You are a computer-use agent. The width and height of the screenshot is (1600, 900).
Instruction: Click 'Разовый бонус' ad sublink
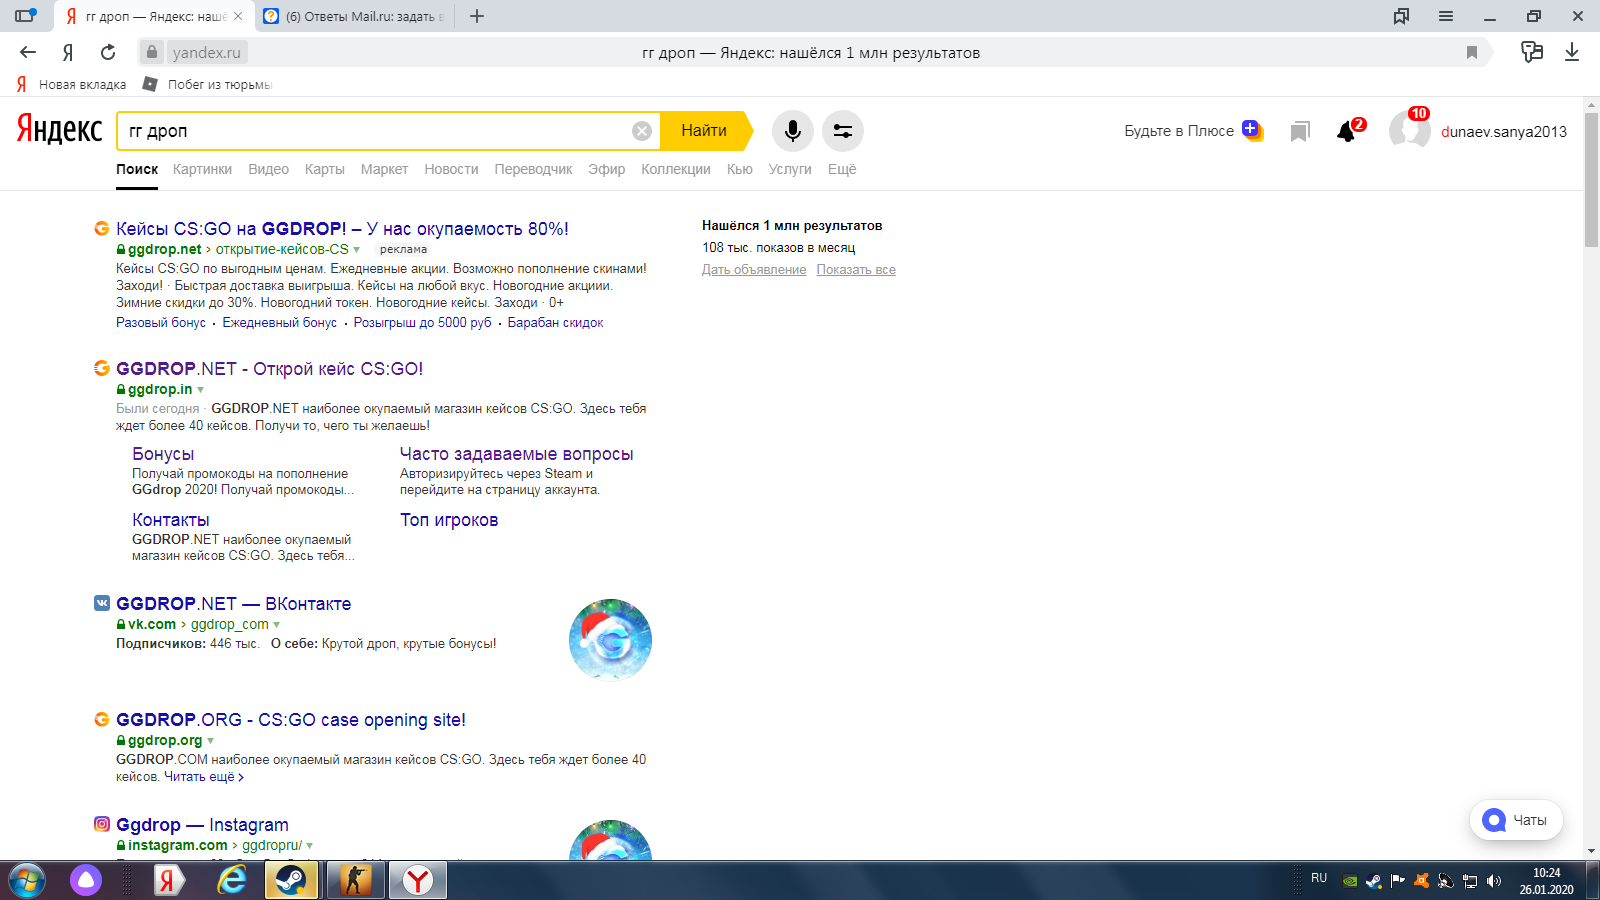click(x=161, y=323)
